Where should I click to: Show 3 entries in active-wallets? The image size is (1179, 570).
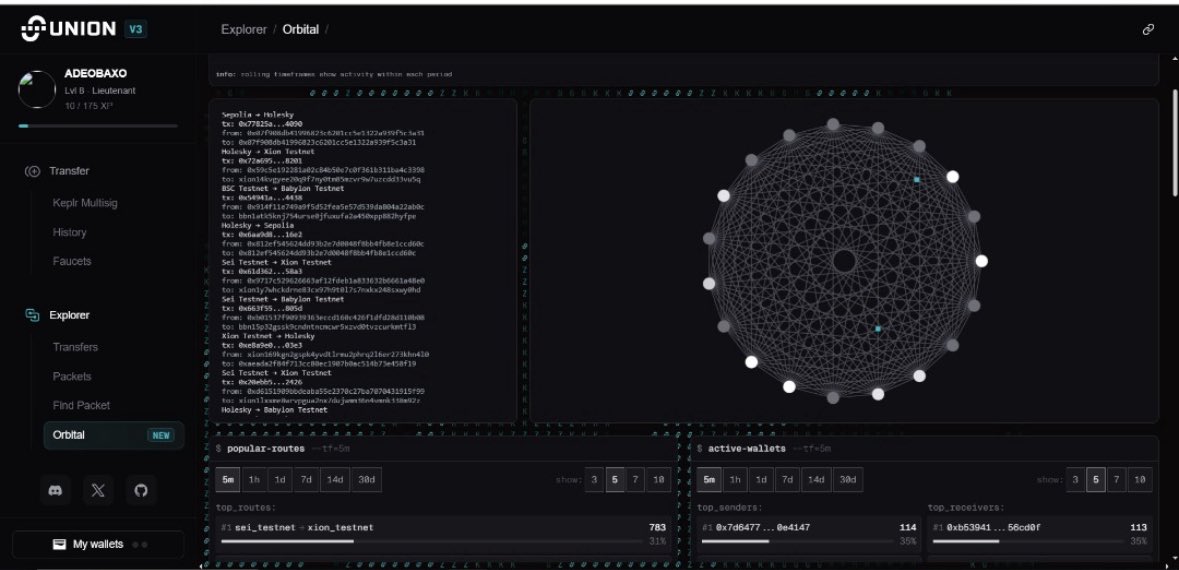1075,480
